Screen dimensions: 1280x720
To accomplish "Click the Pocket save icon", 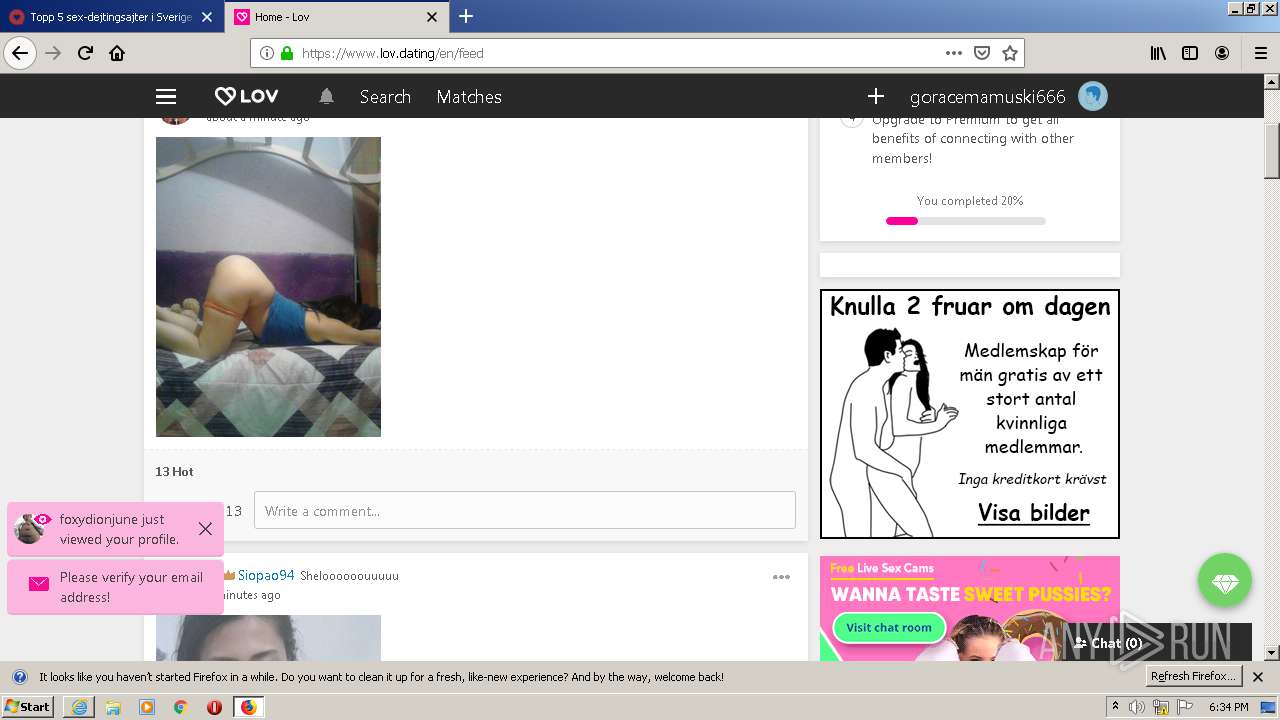I will click(x=982, y=53).
